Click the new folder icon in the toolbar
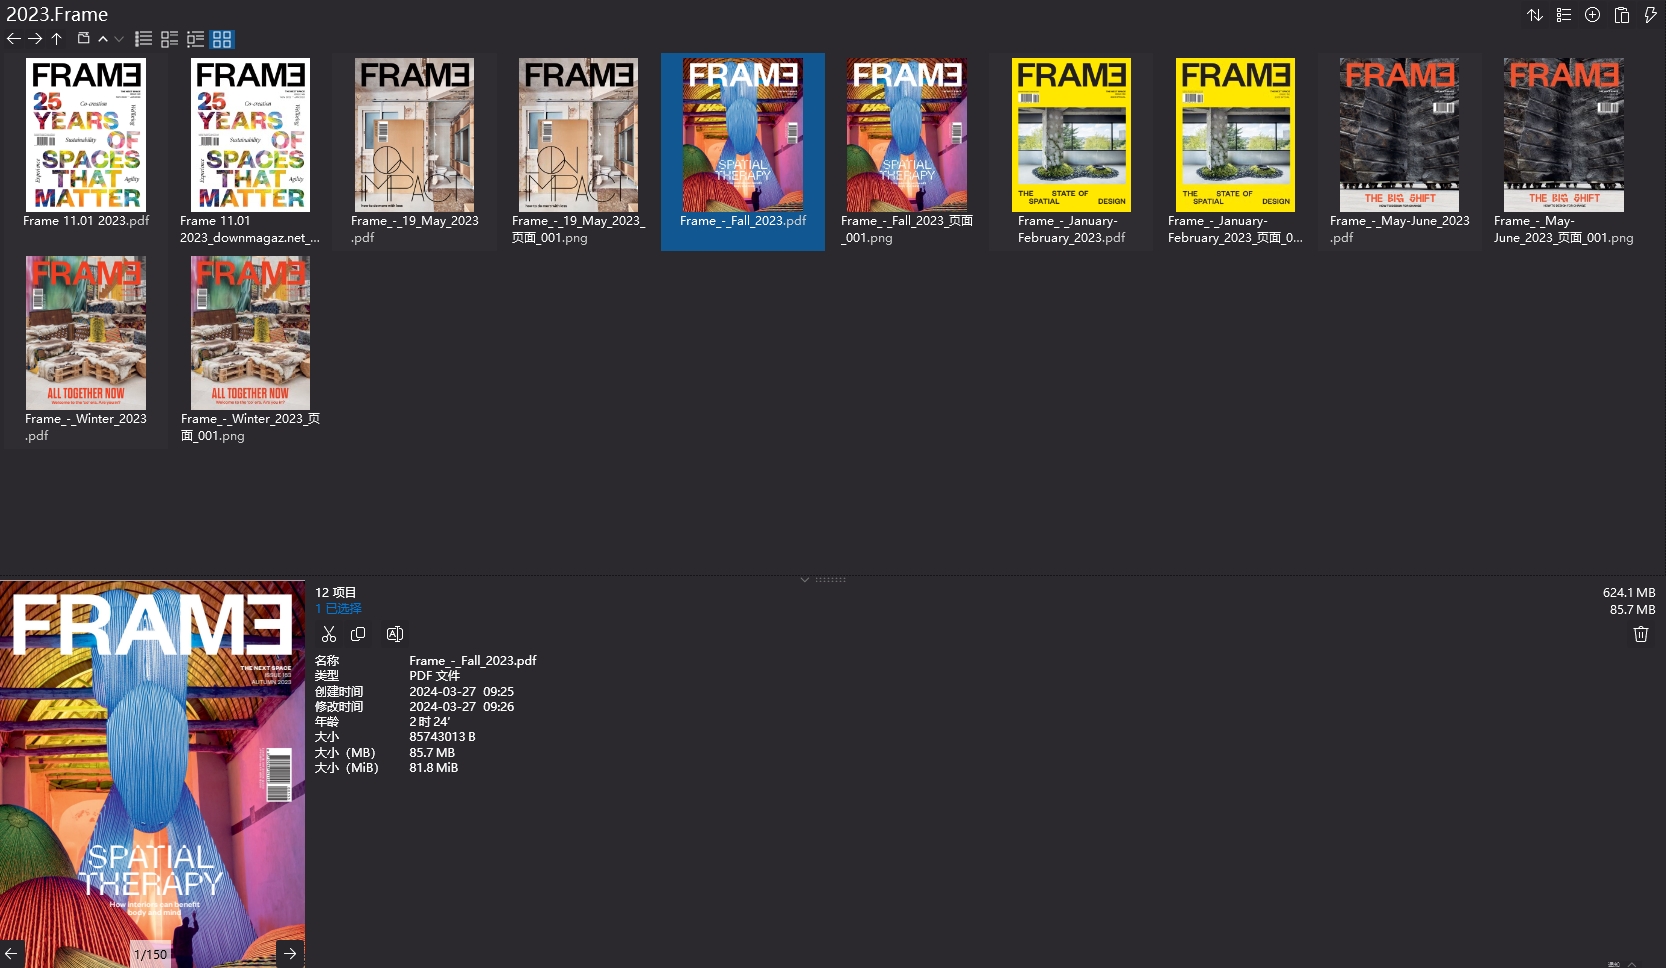Screen dimensions: 1666x968 point(84,39)
